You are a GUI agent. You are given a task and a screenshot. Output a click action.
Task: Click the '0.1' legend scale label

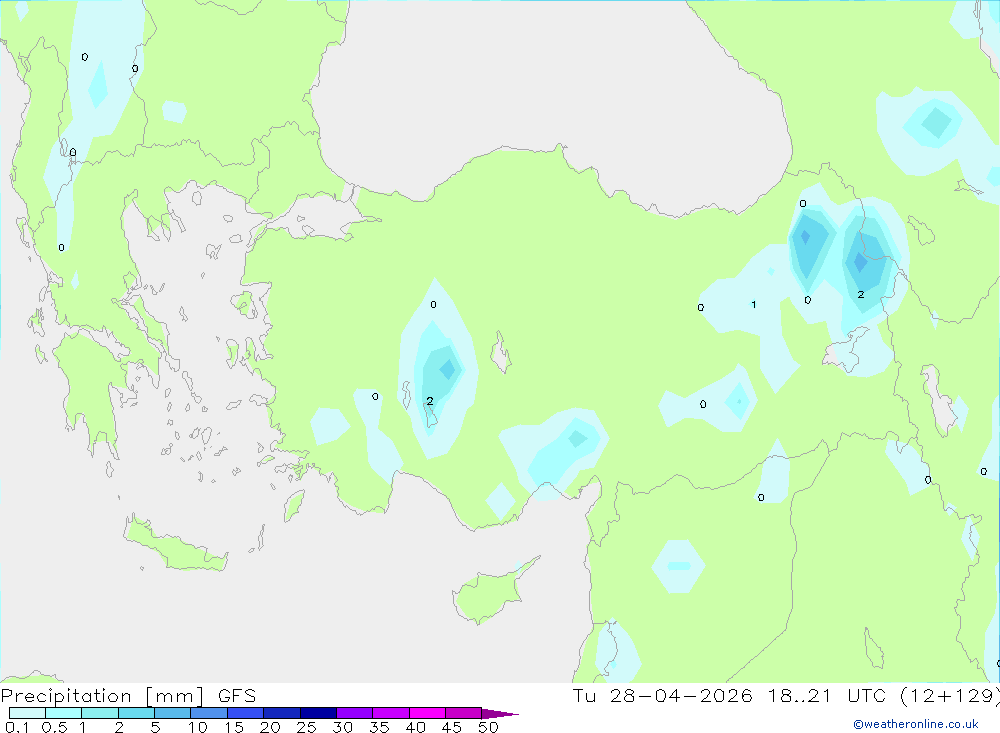(x=17, y=727)
